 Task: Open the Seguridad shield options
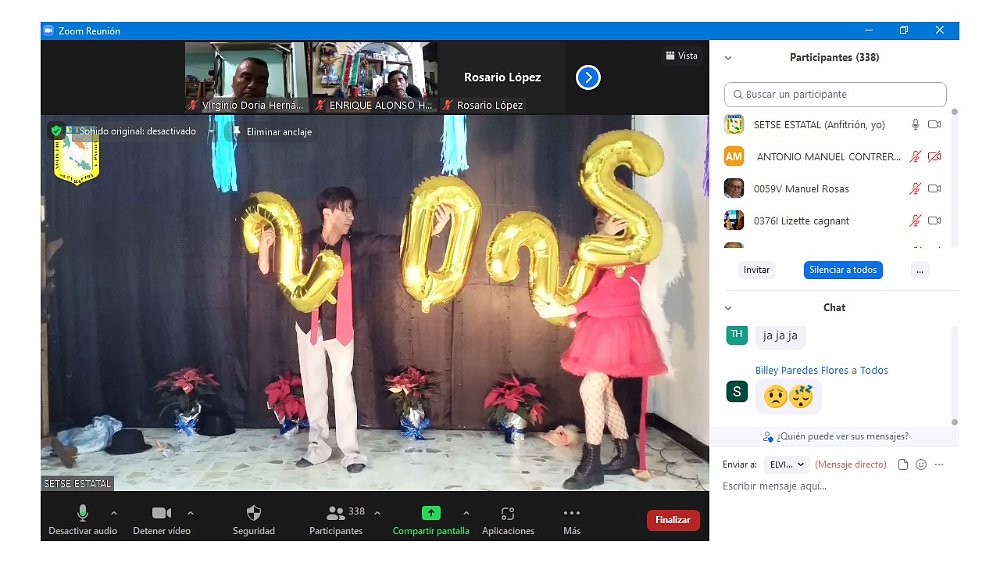[x=253, y=513]
